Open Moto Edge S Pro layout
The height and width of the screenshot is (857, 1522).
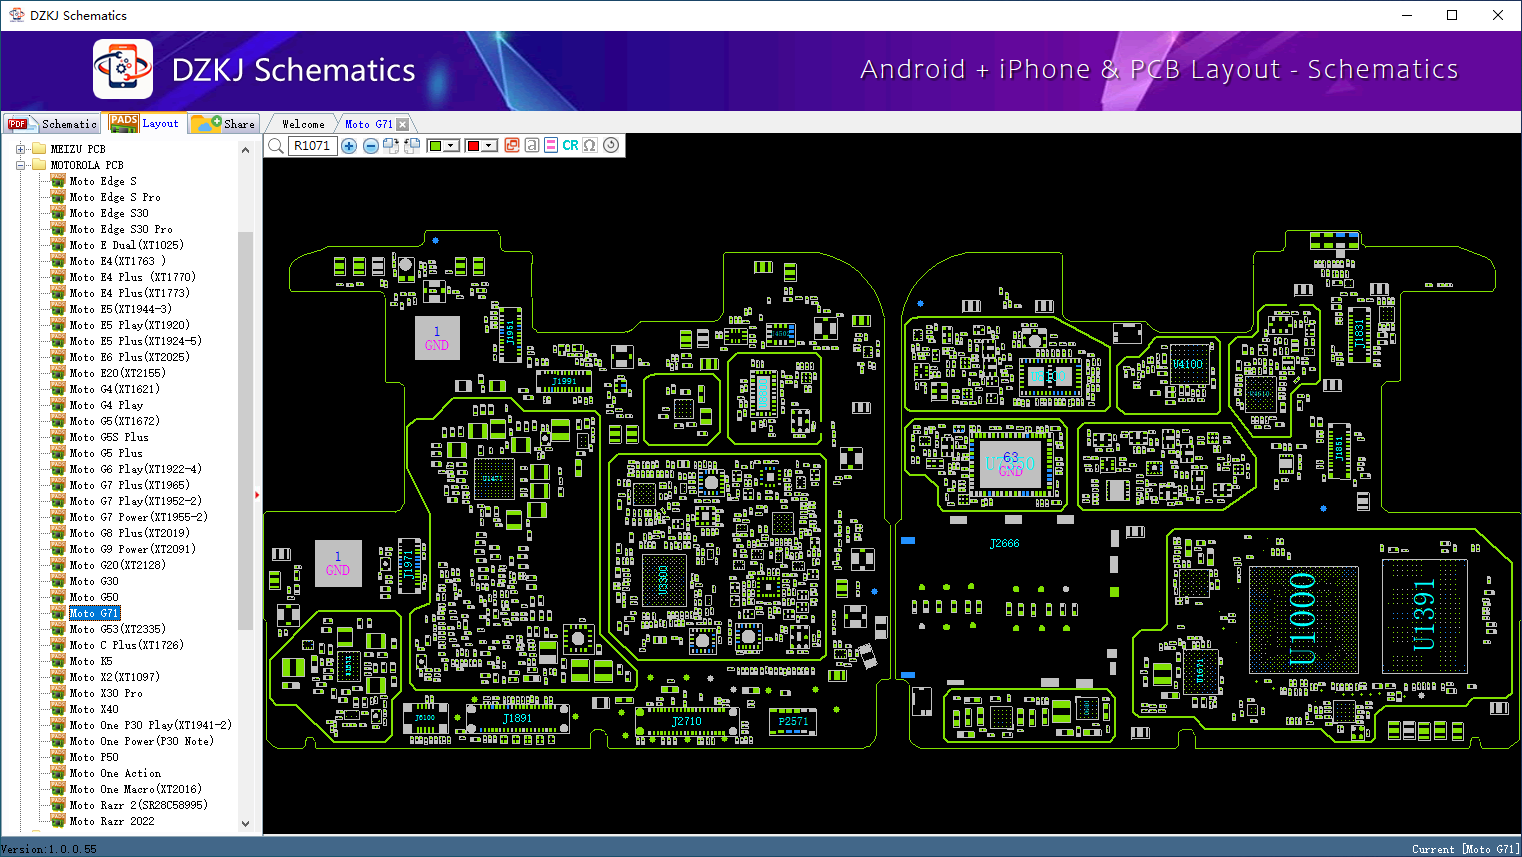point(115,197)
